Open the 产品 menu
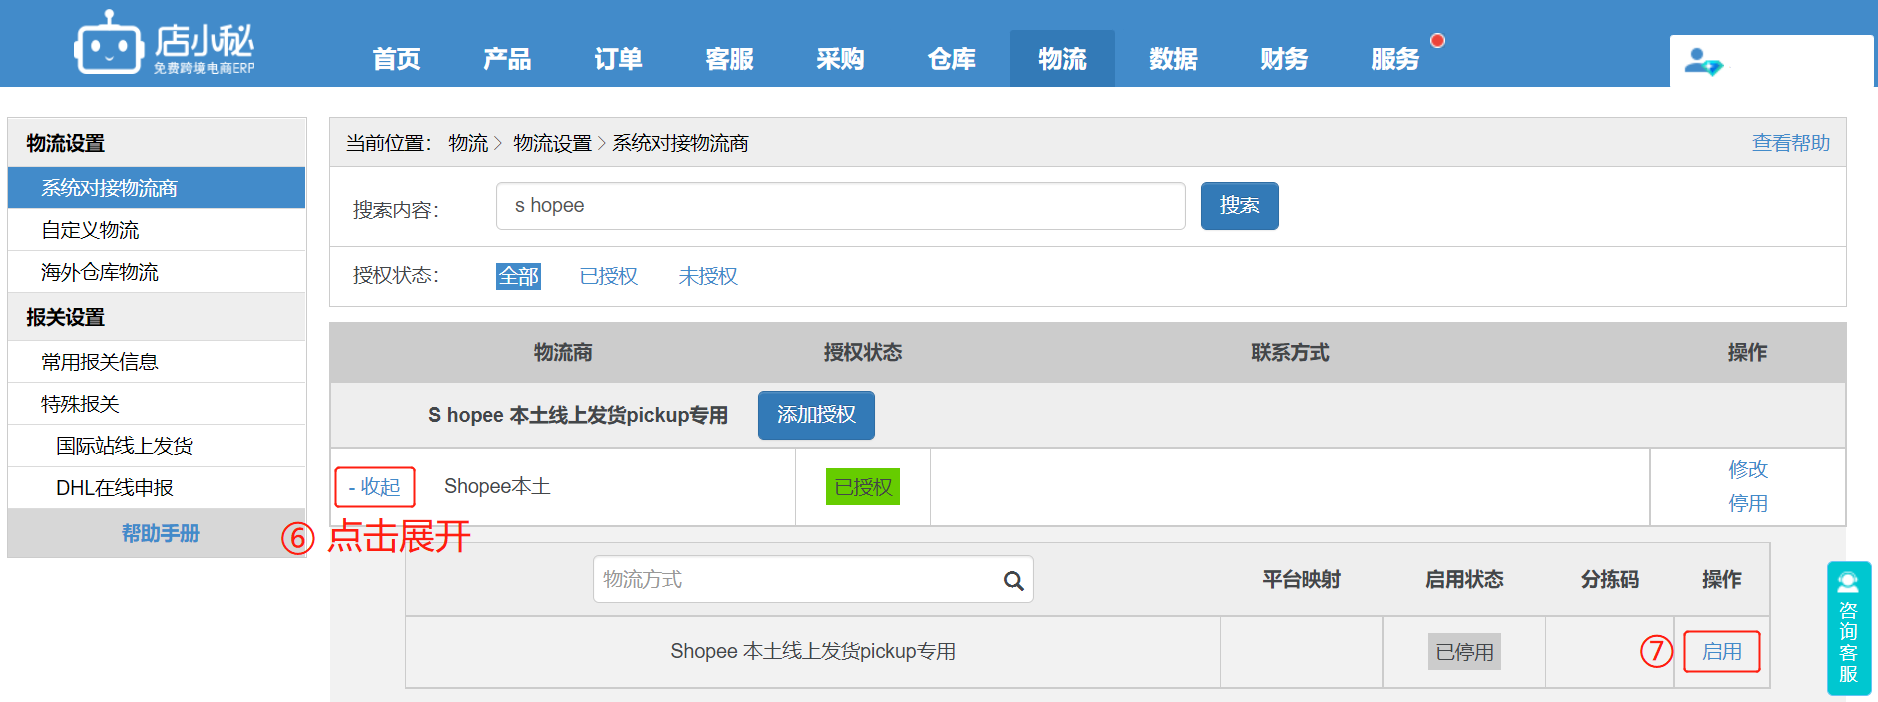 (507, 59)
